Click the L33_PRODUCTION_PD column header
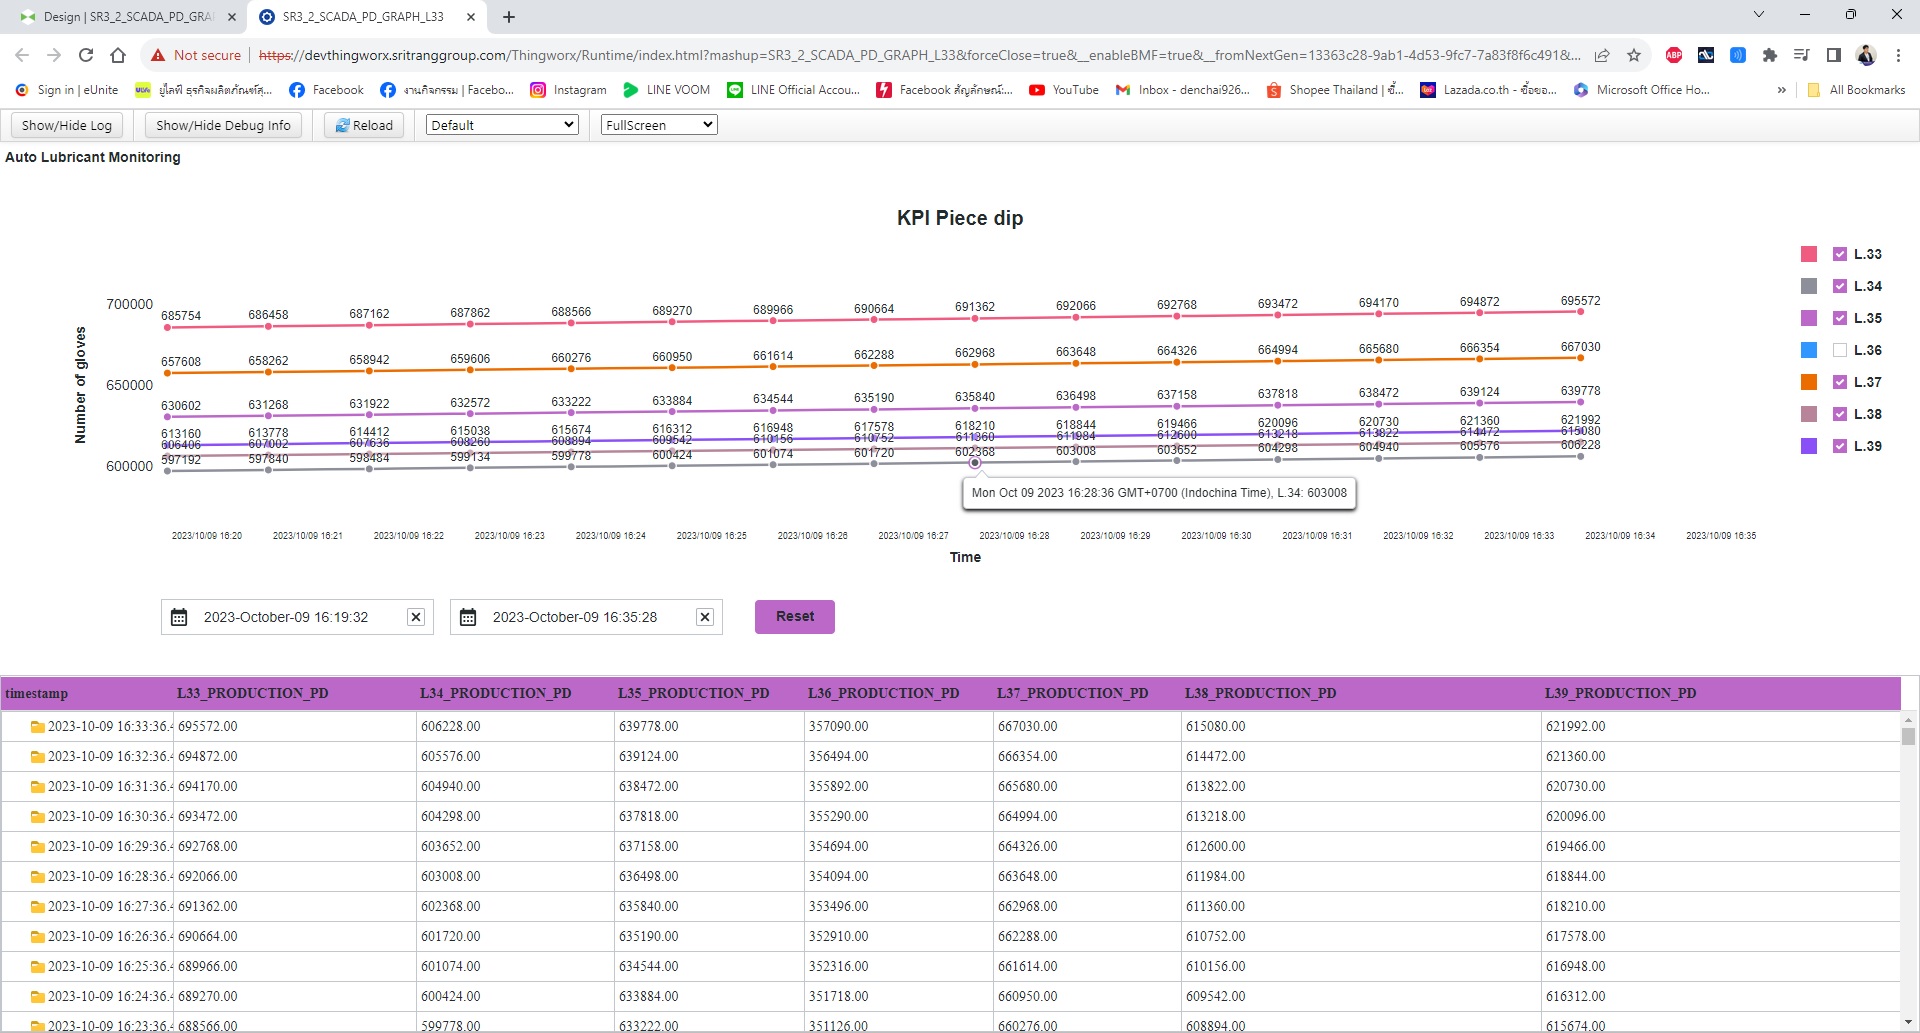1920x1033 pixels. tap(252, 693)
